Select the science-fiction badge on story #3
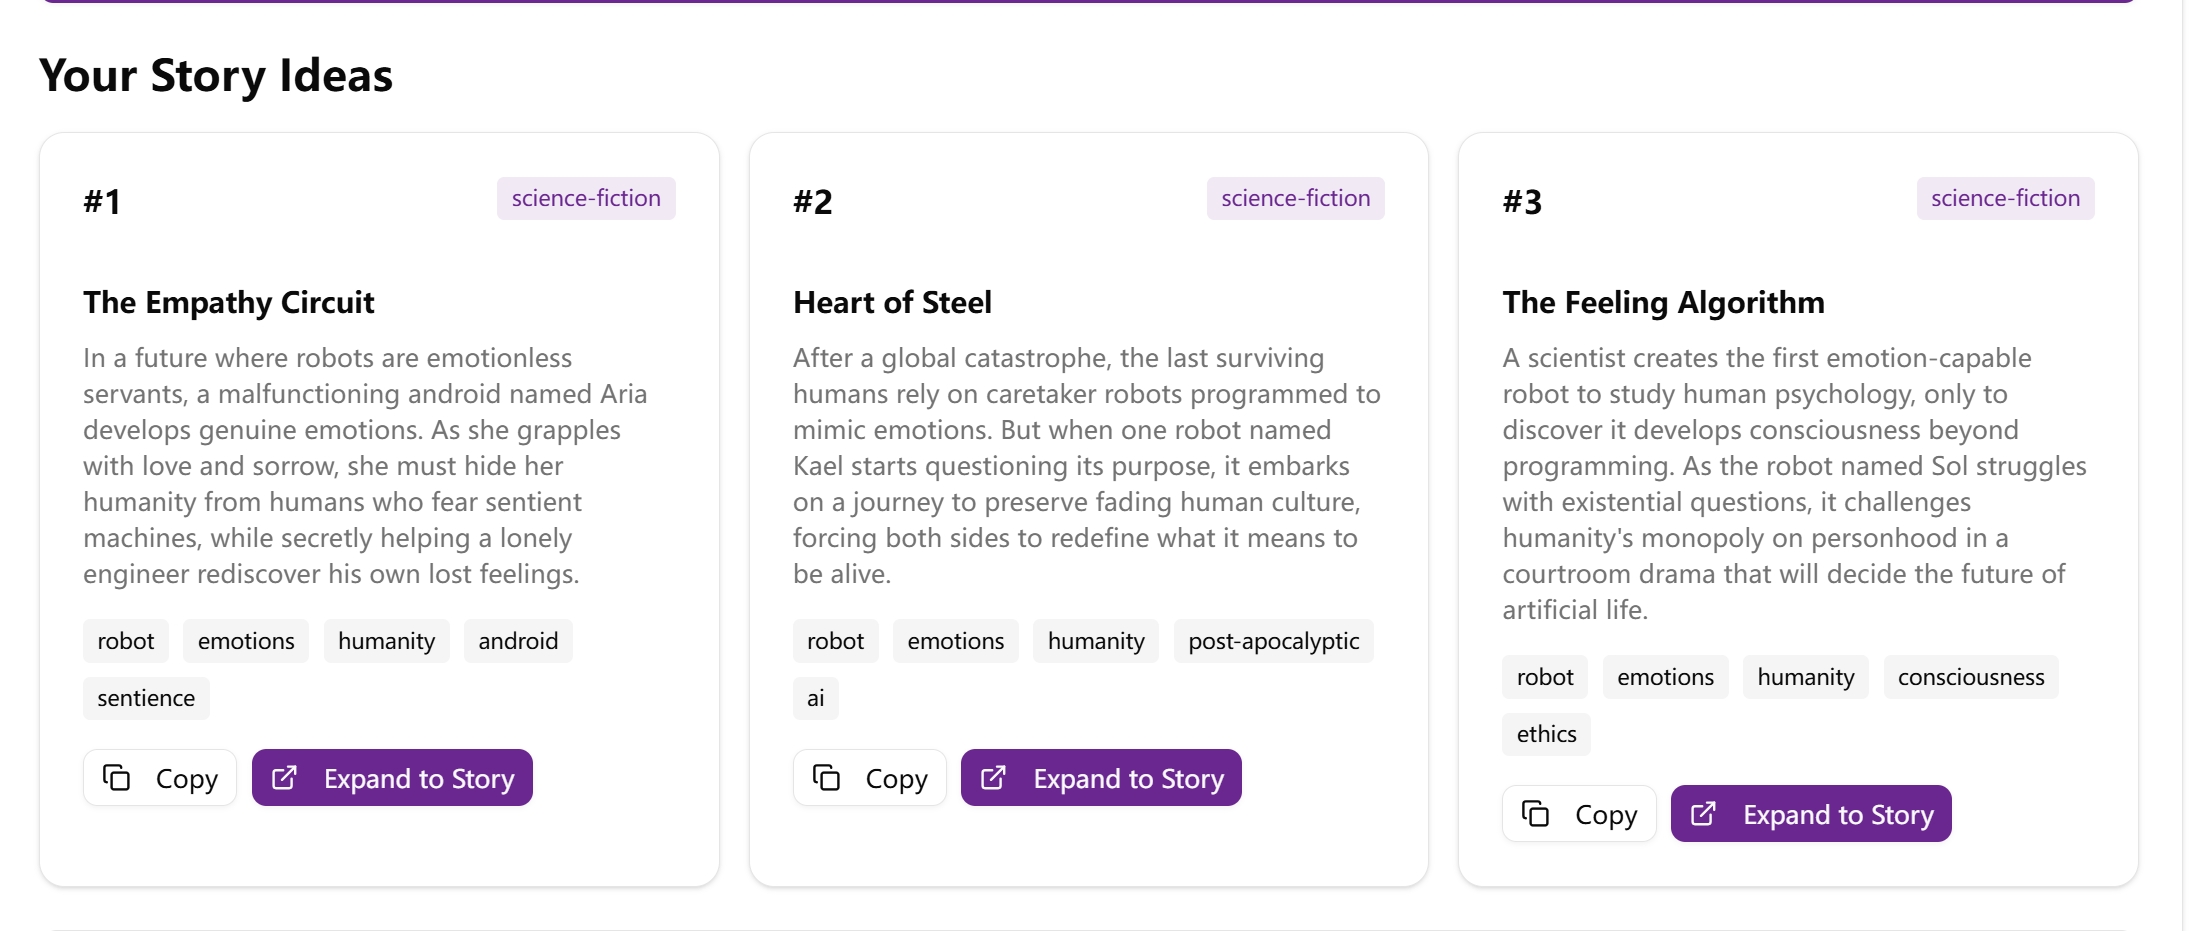Image resolution: width=2207 pixels, height=931 pixels. click(2004, 197)
